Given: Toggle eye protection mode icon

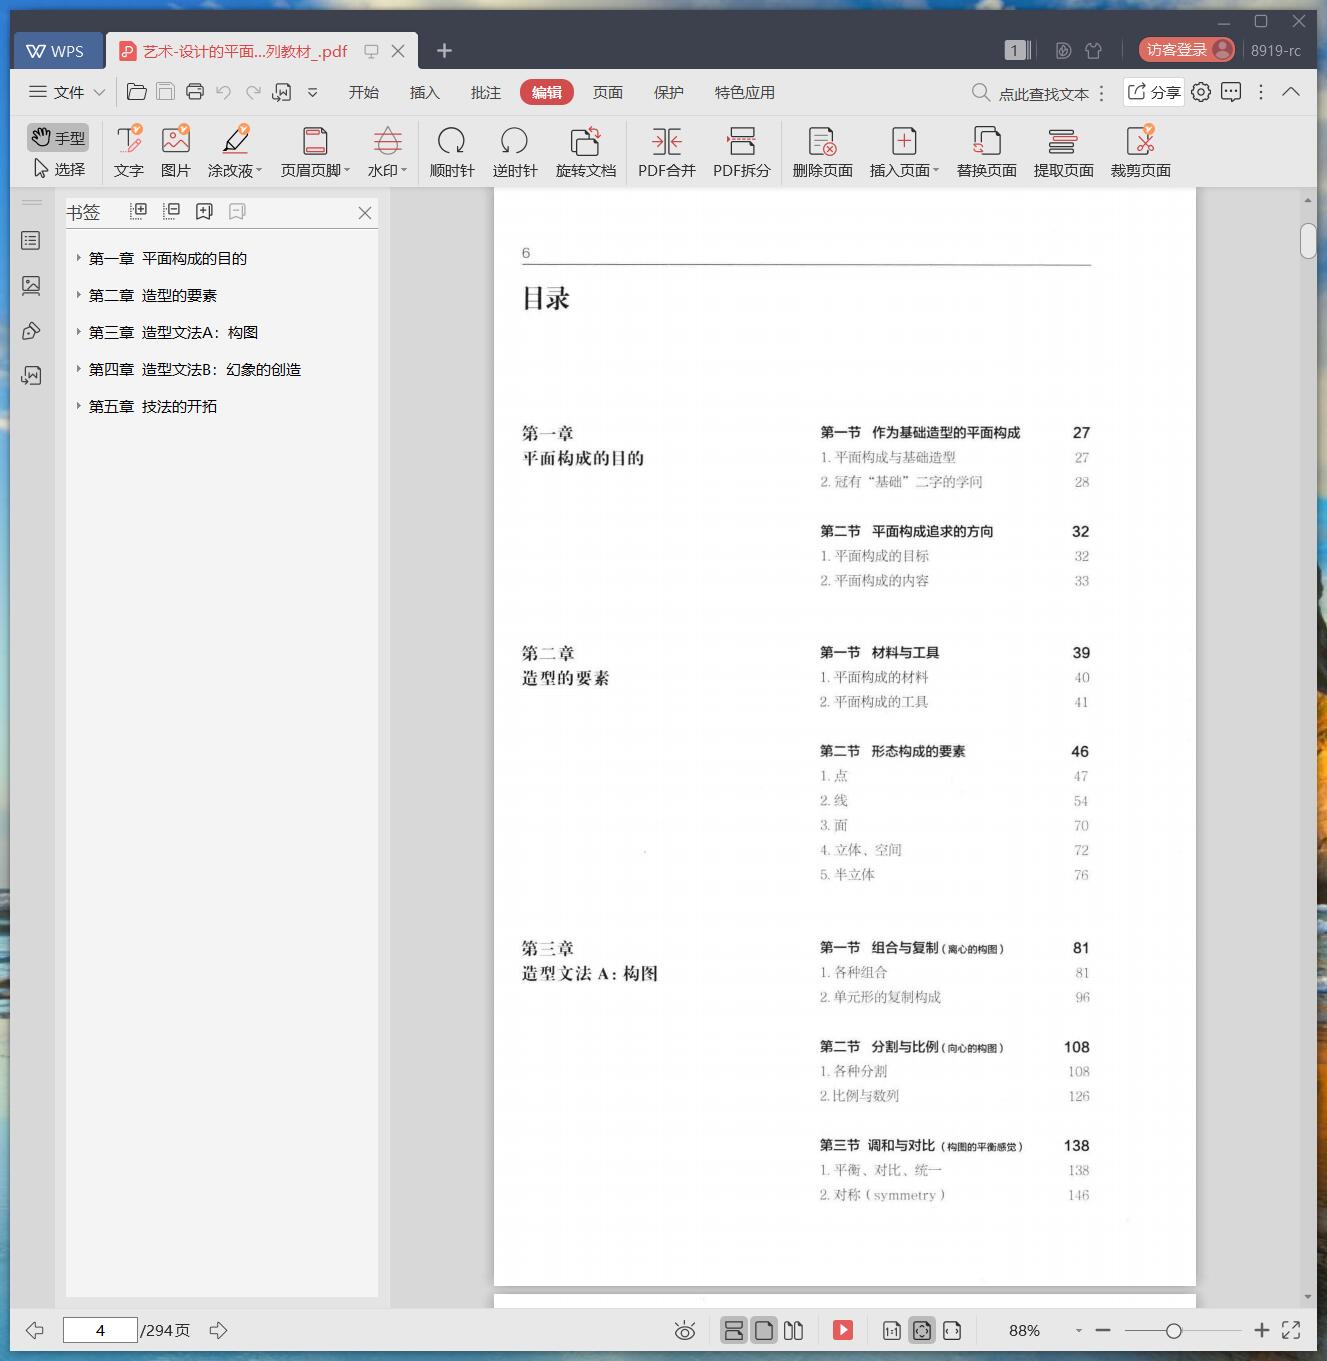Looking at the screenshot, I should click(685, 1330).
